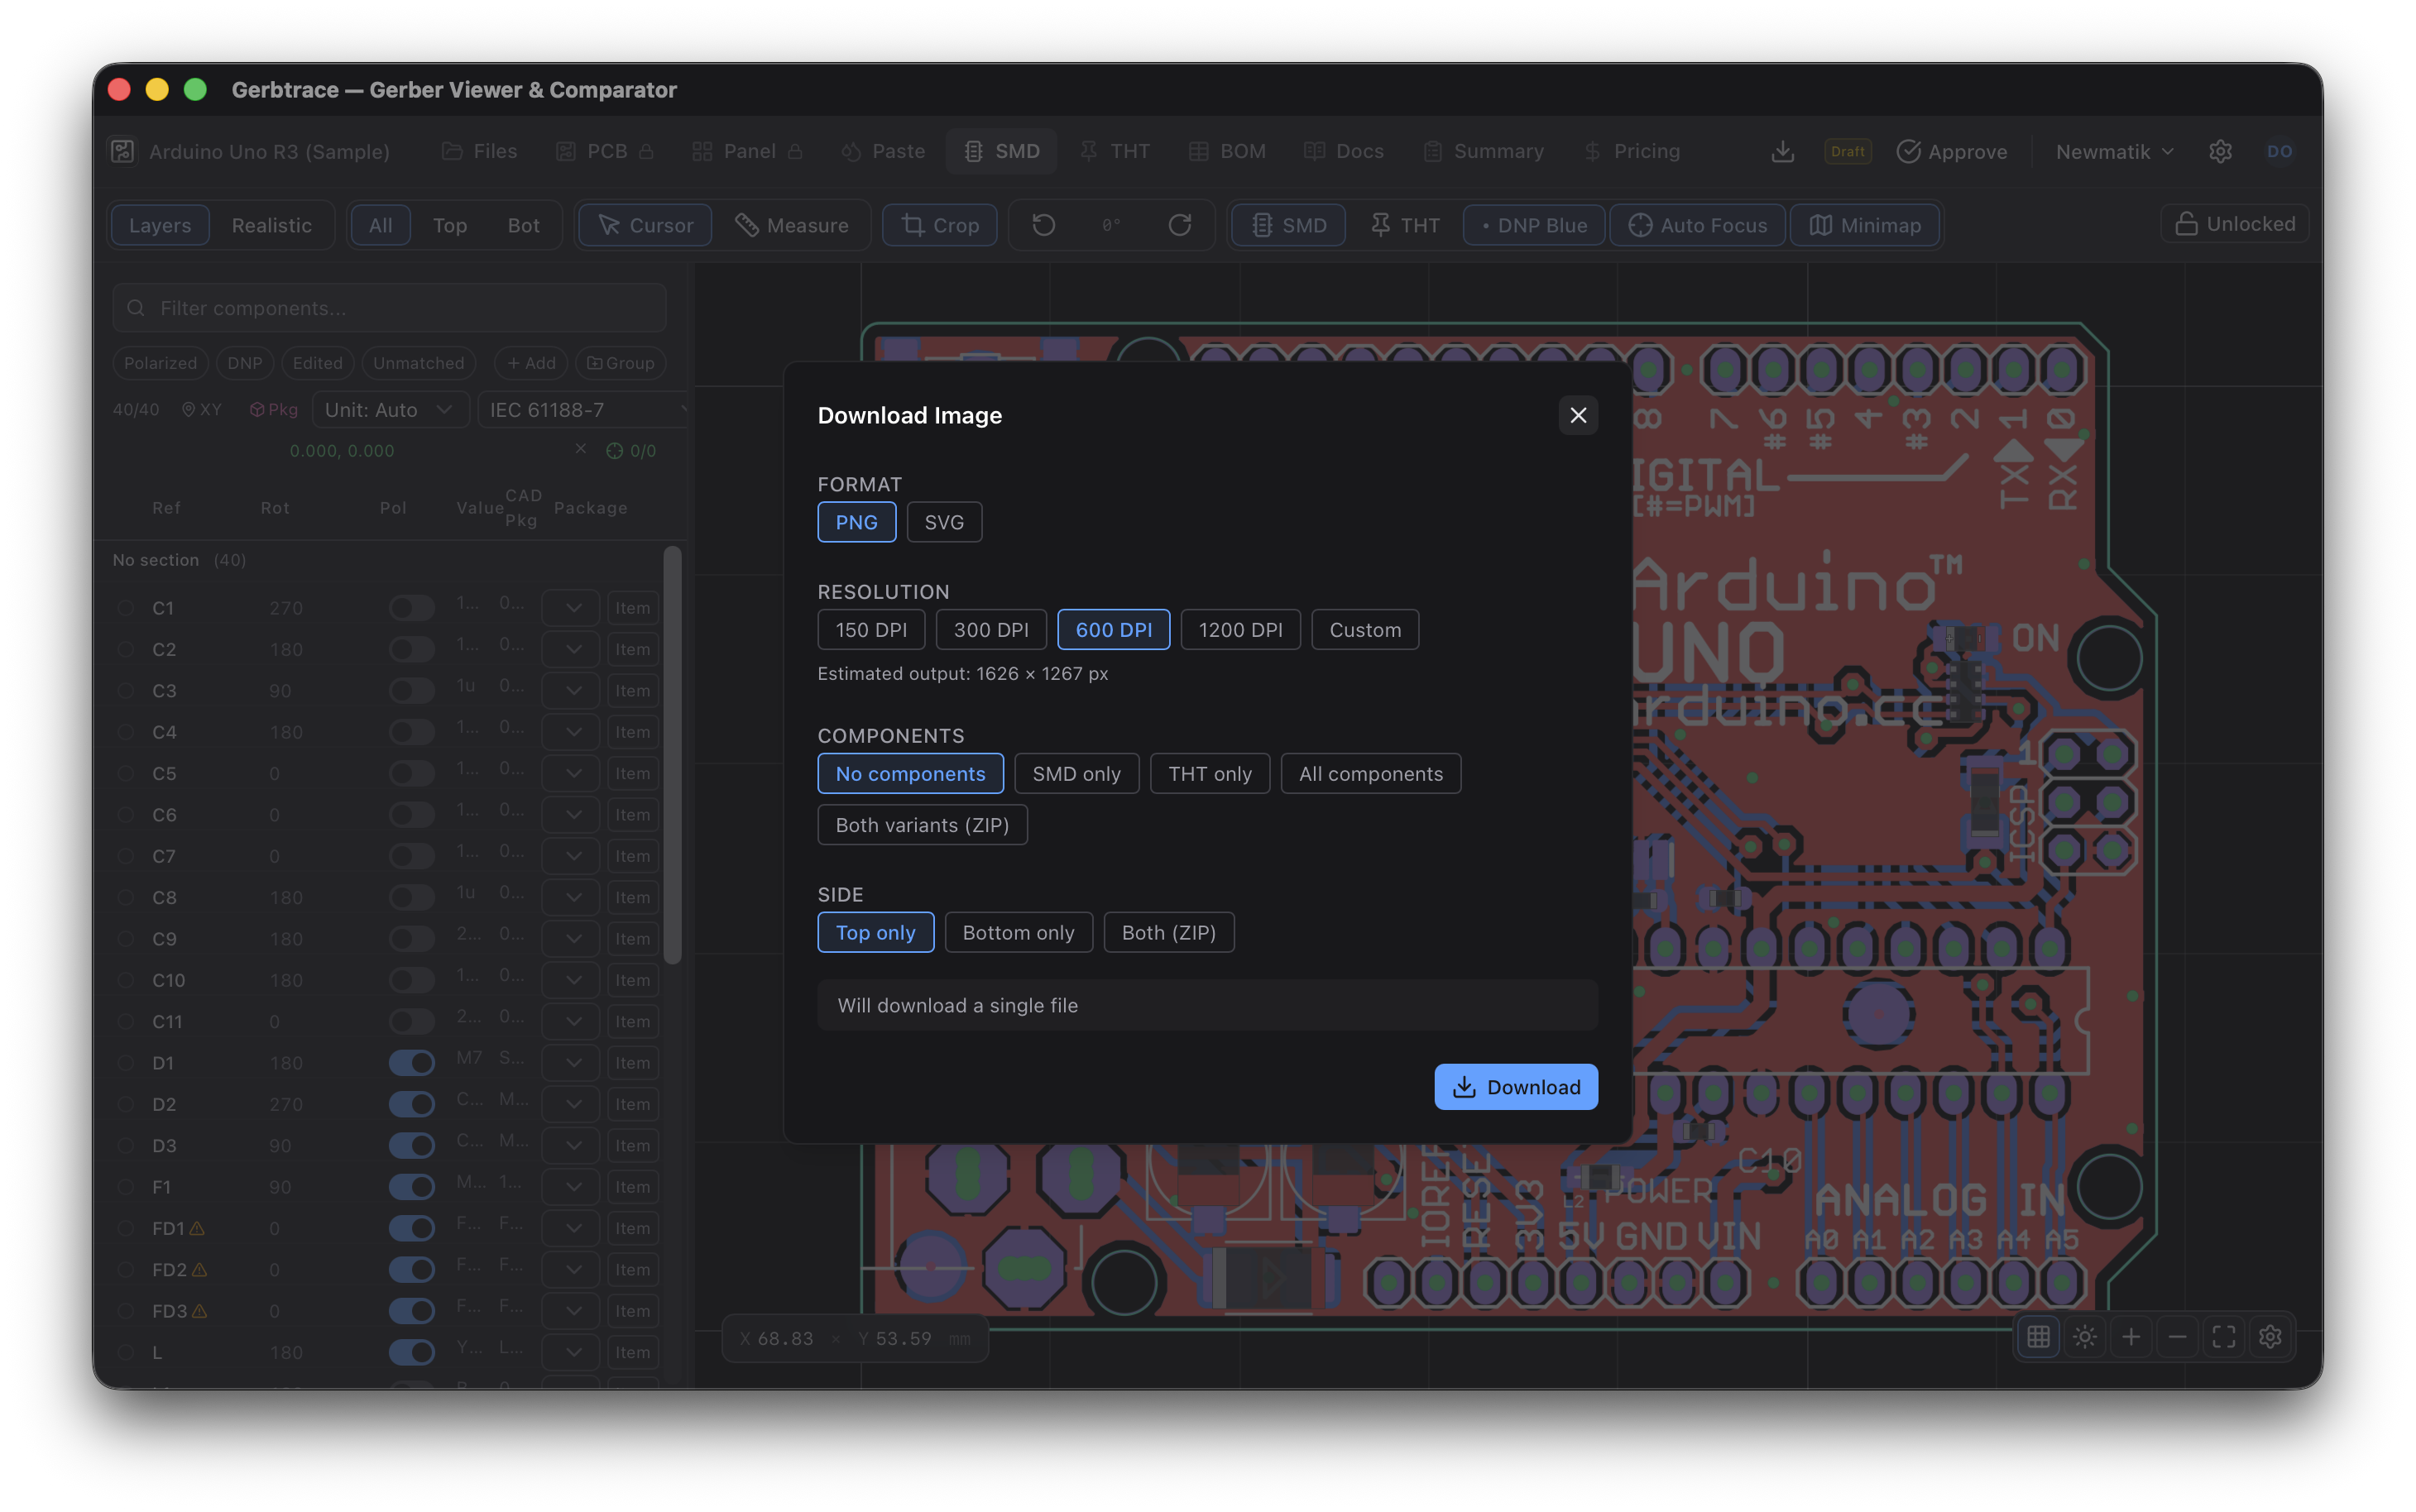Zoom in with the plus icon
Image resolution: width=2416 pixels, height=1512 pixels.
point(2131,1337)
